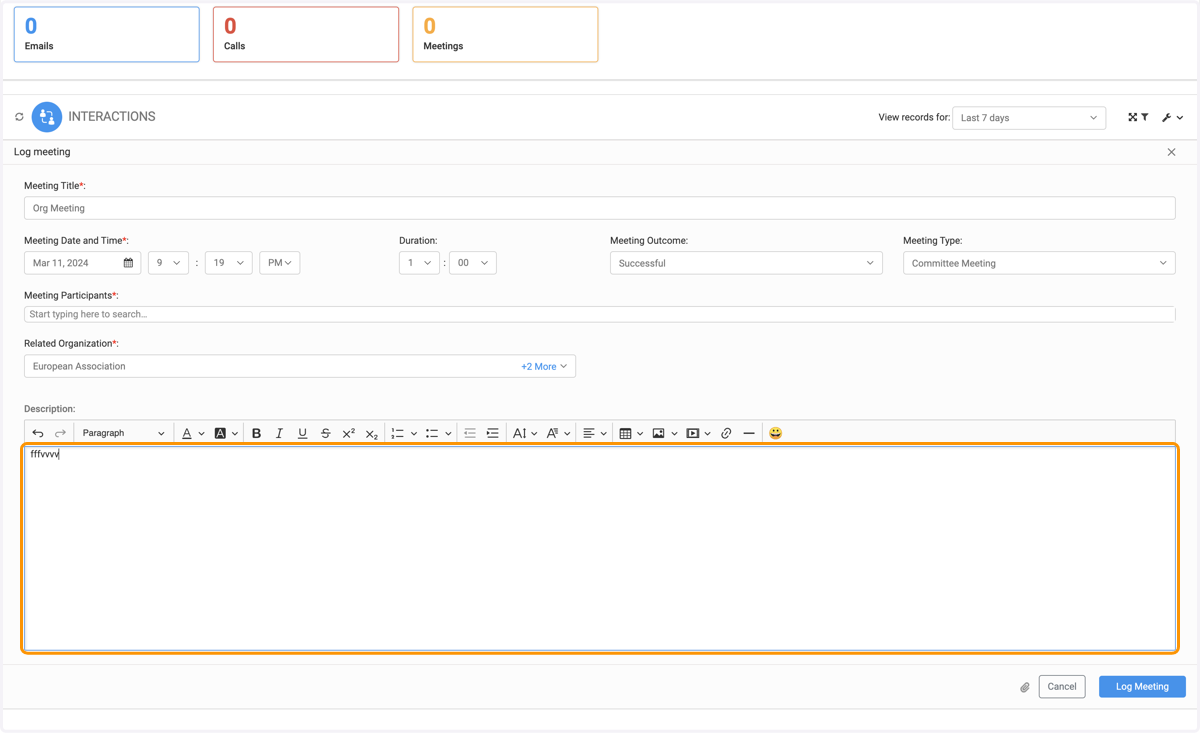Expand bulleted list options arrow
This screenshot has height=733, width=1200.
(448, 434)
